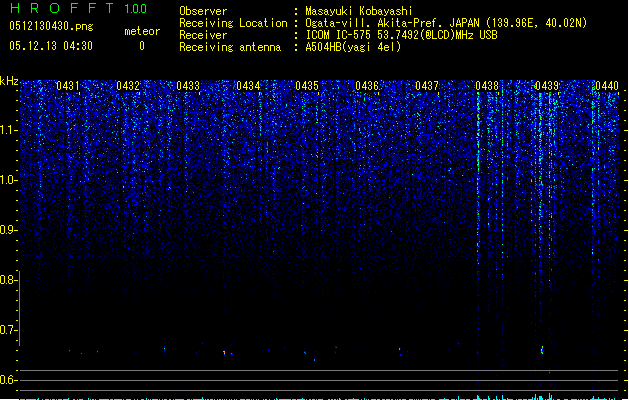Click the date stamp 05.12.13 04:30
This screenshot has height=400, width=629.
51,46
